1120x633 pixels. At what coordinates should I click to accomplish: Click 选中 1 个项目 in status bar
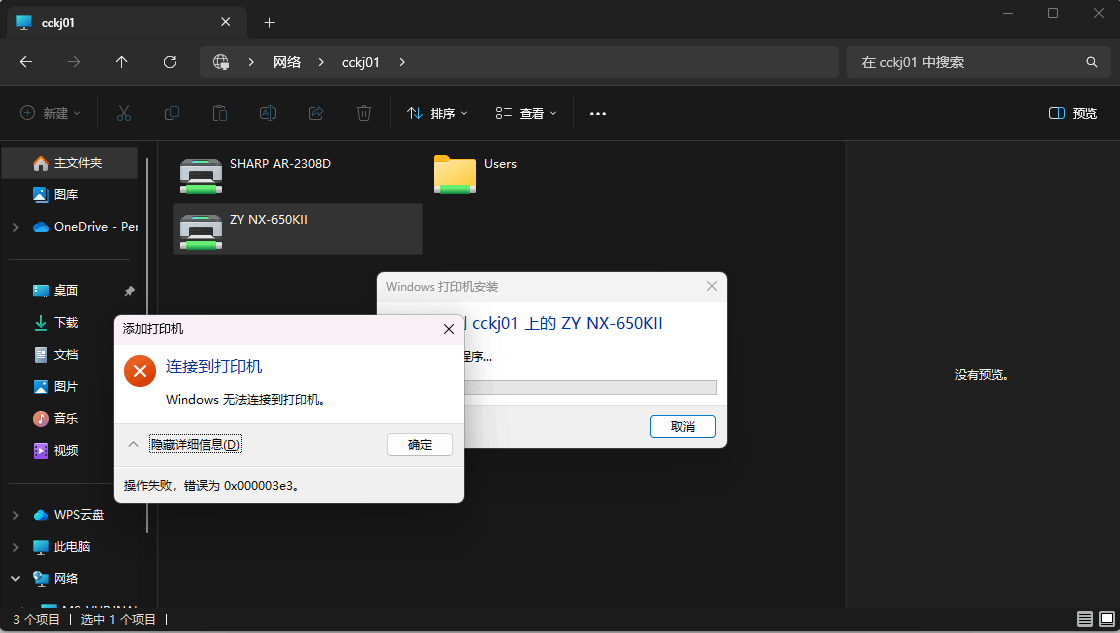point(118,619)
